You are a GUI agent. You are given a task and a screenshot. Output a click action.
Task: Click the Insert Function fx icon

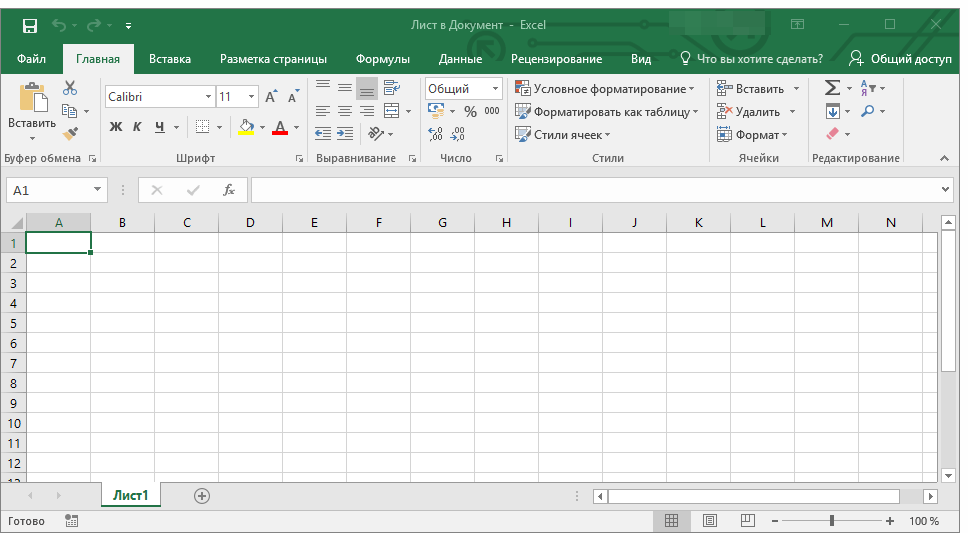tap(229, 190)
